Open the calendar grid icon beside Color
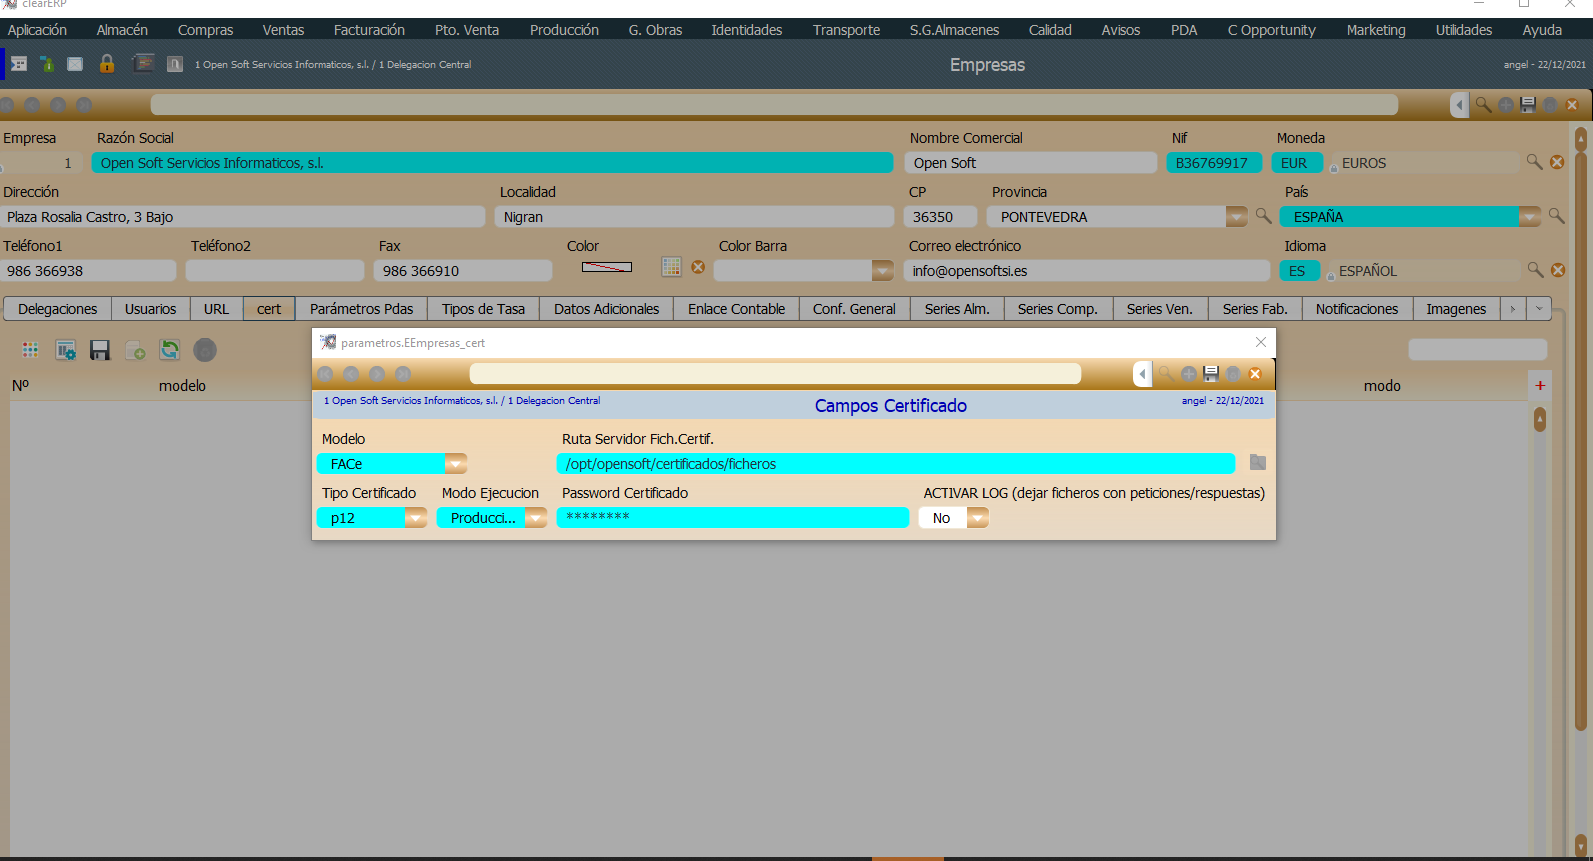This screenshot has width=1593, height=861. (671, 267)
